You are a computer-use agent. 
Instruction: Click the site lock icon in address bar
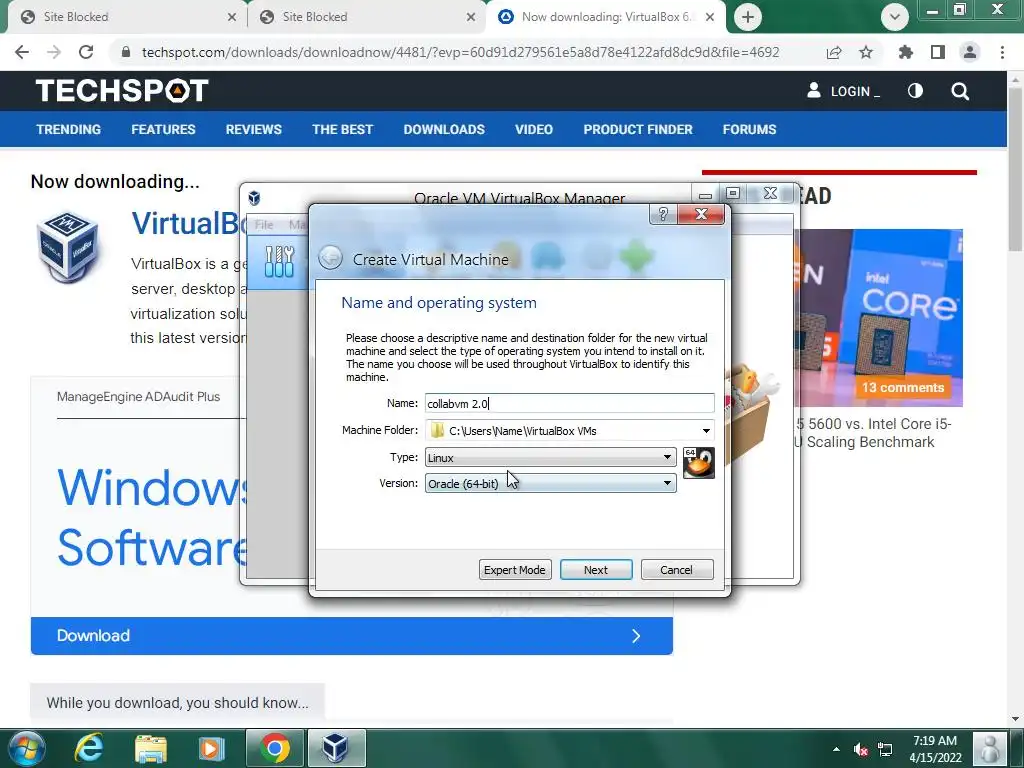[126, 52]
